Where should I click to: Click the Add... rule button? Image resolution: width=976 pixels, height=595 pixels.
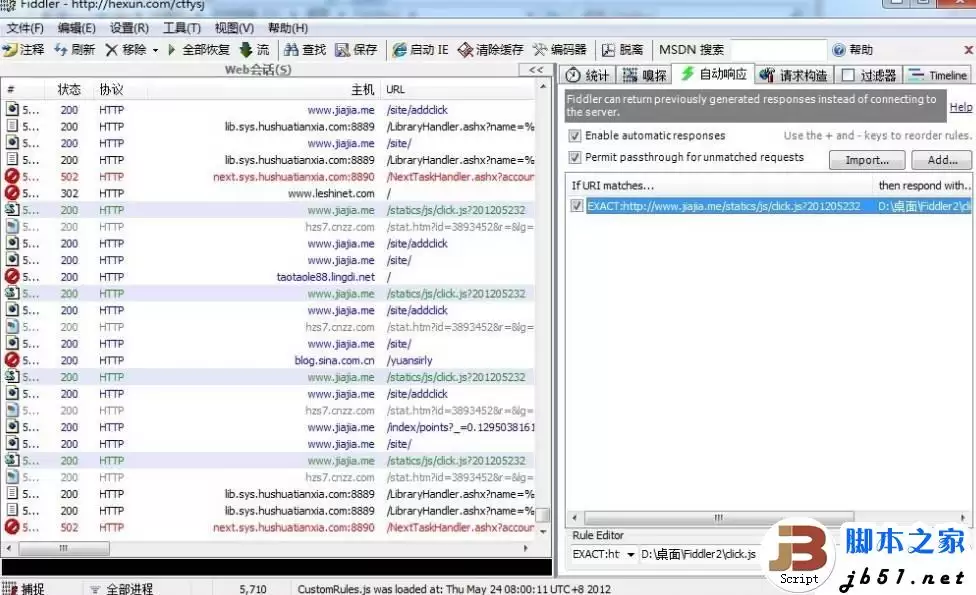[x=941, y=160]
